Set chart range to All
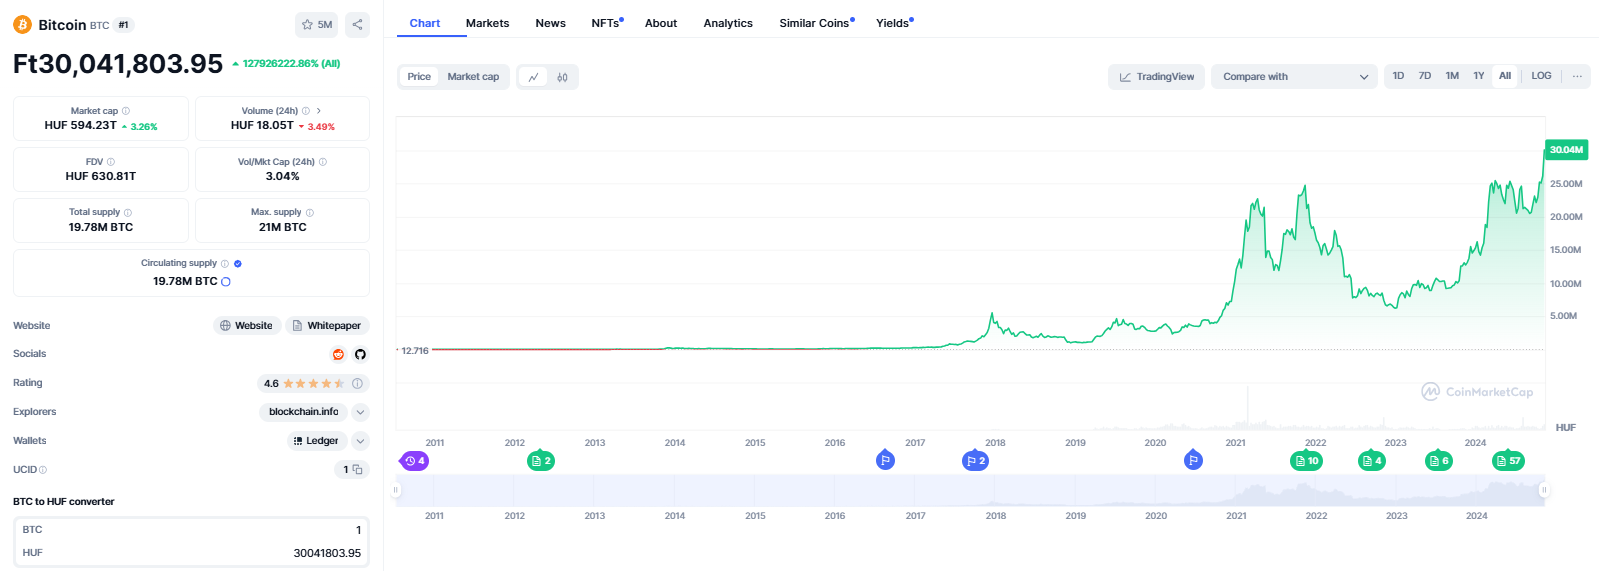This screenshot has height=571, width=1599. click(x=1505, y=76)
